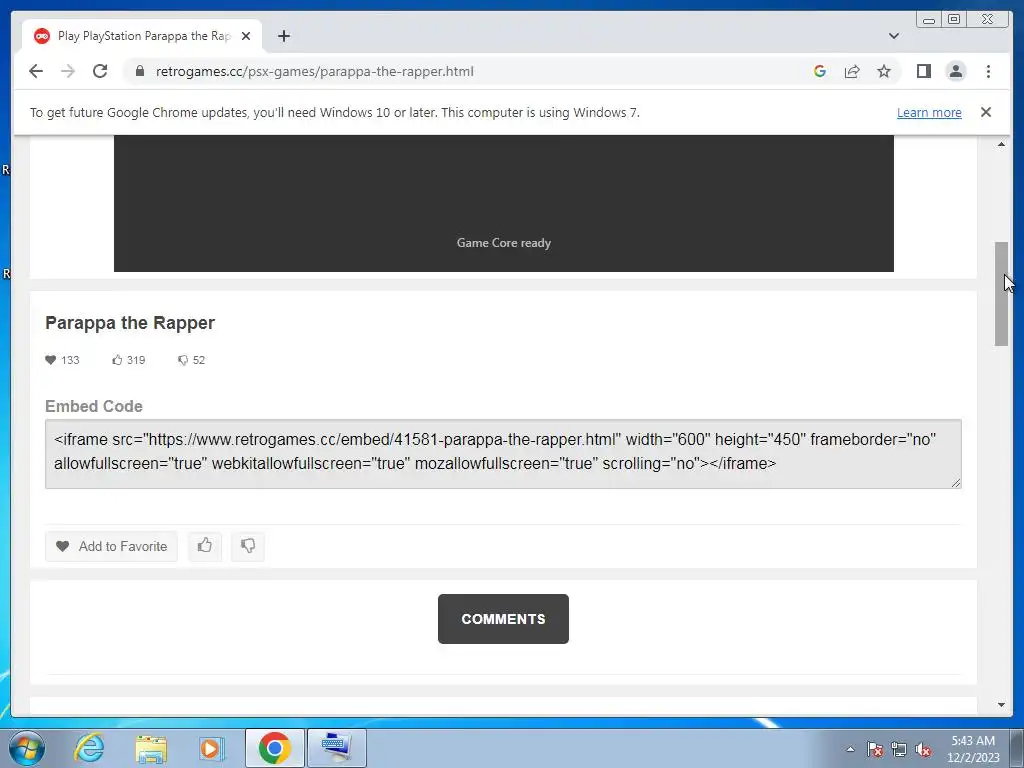This screenshot has height=768, width=1024.
Task: Open the tab search dropdown arrow
Action: pos(893,36)
